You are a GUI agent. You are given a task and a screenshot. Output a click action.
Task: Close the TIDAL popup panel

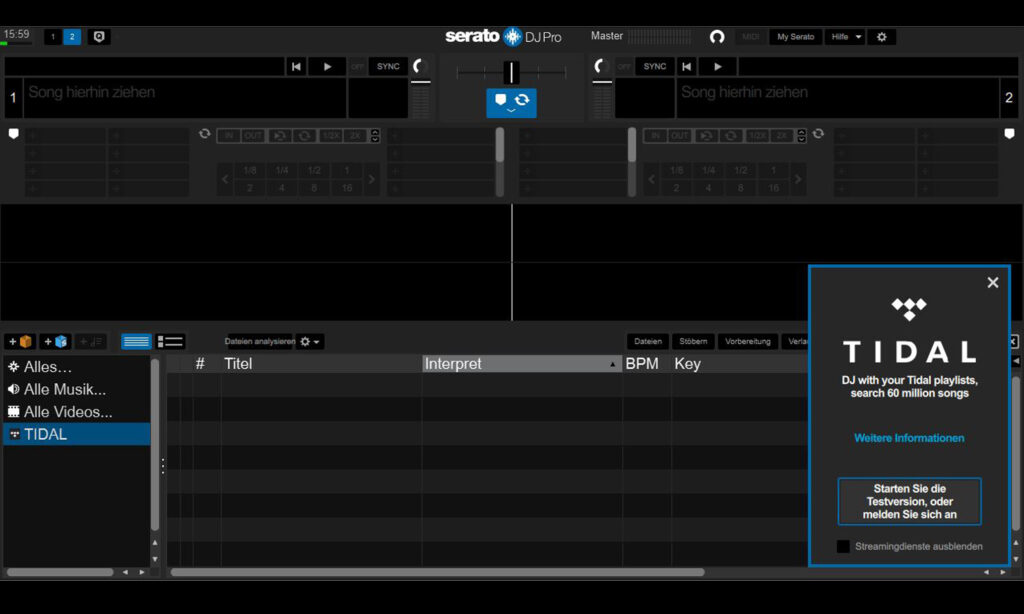pos(993,282)
